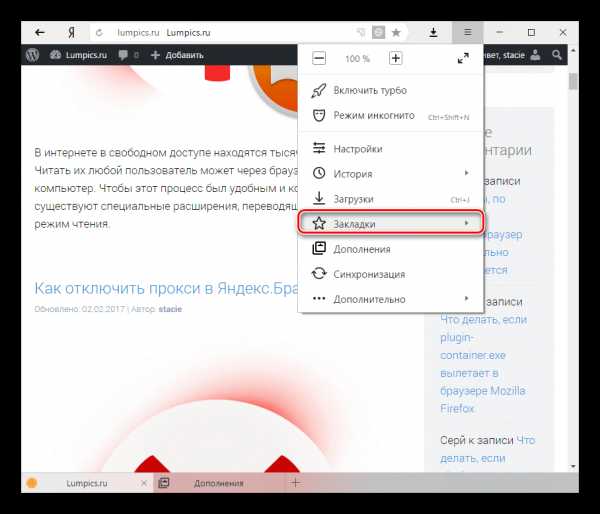Increase zoom with the plus button
The width and height of the screenshot is (600, 514).
(x=396, y=59)
